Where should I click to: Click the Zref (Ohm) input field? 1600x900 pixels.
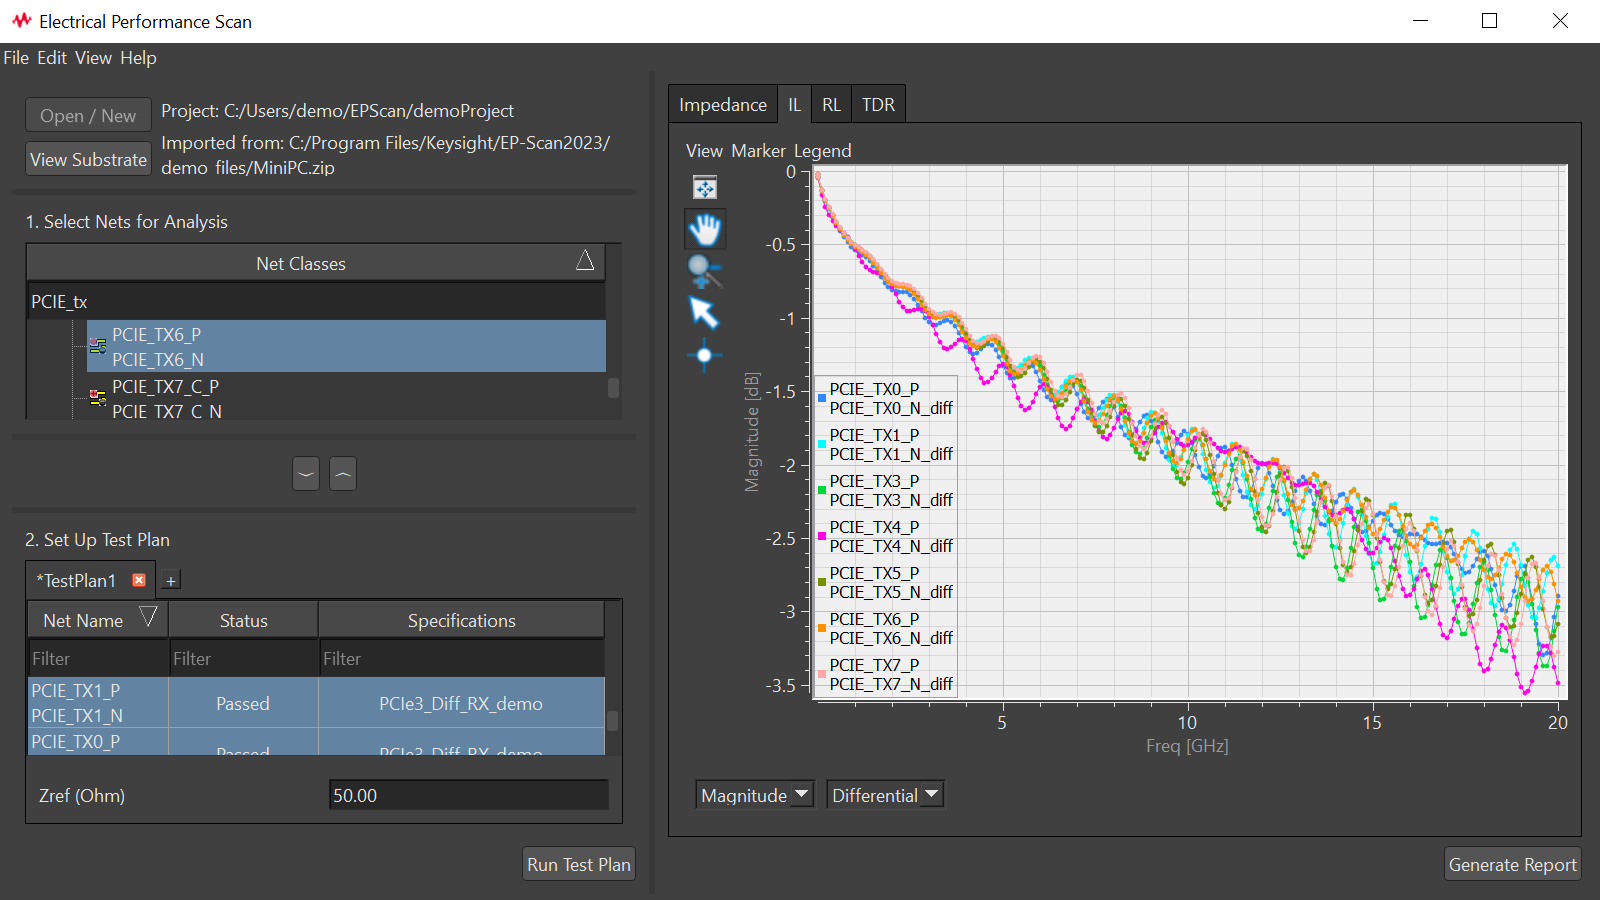468,796
